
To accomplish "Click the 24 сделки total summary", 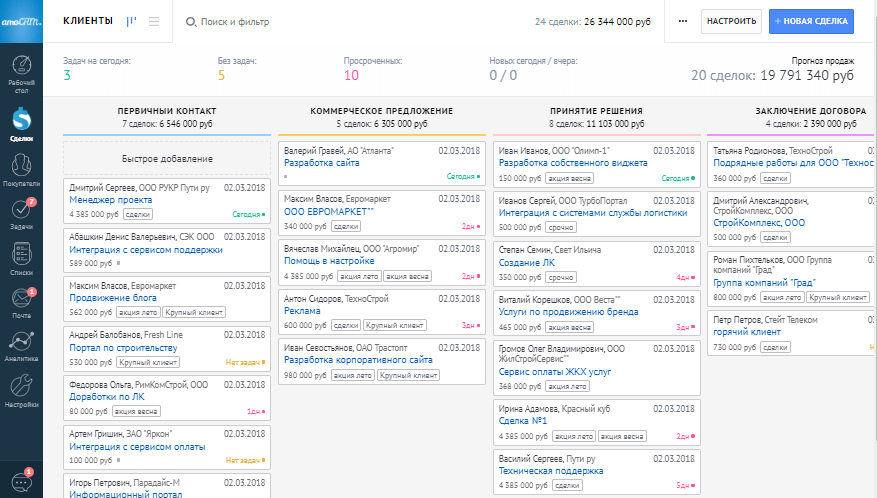I will point(593,22).
